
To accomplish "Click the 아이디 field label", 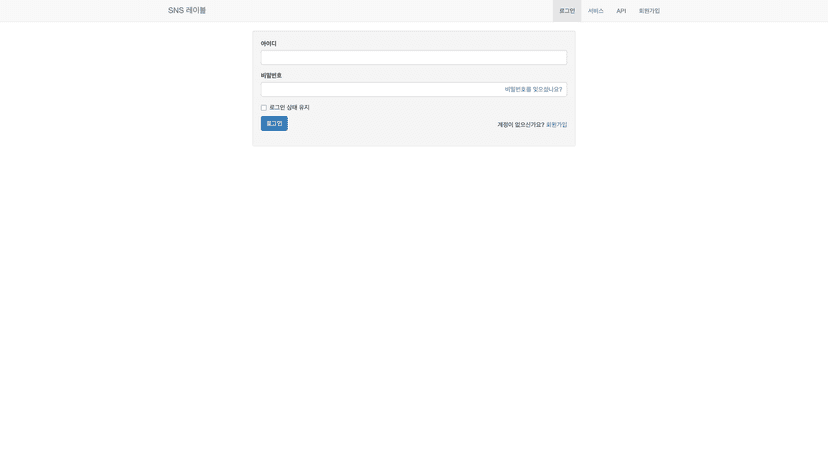I will tap(269, 44).
